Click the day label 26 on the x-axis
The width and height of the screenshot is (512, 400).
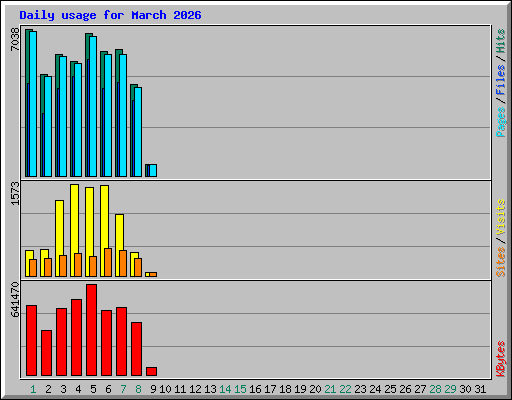point(405,389)
